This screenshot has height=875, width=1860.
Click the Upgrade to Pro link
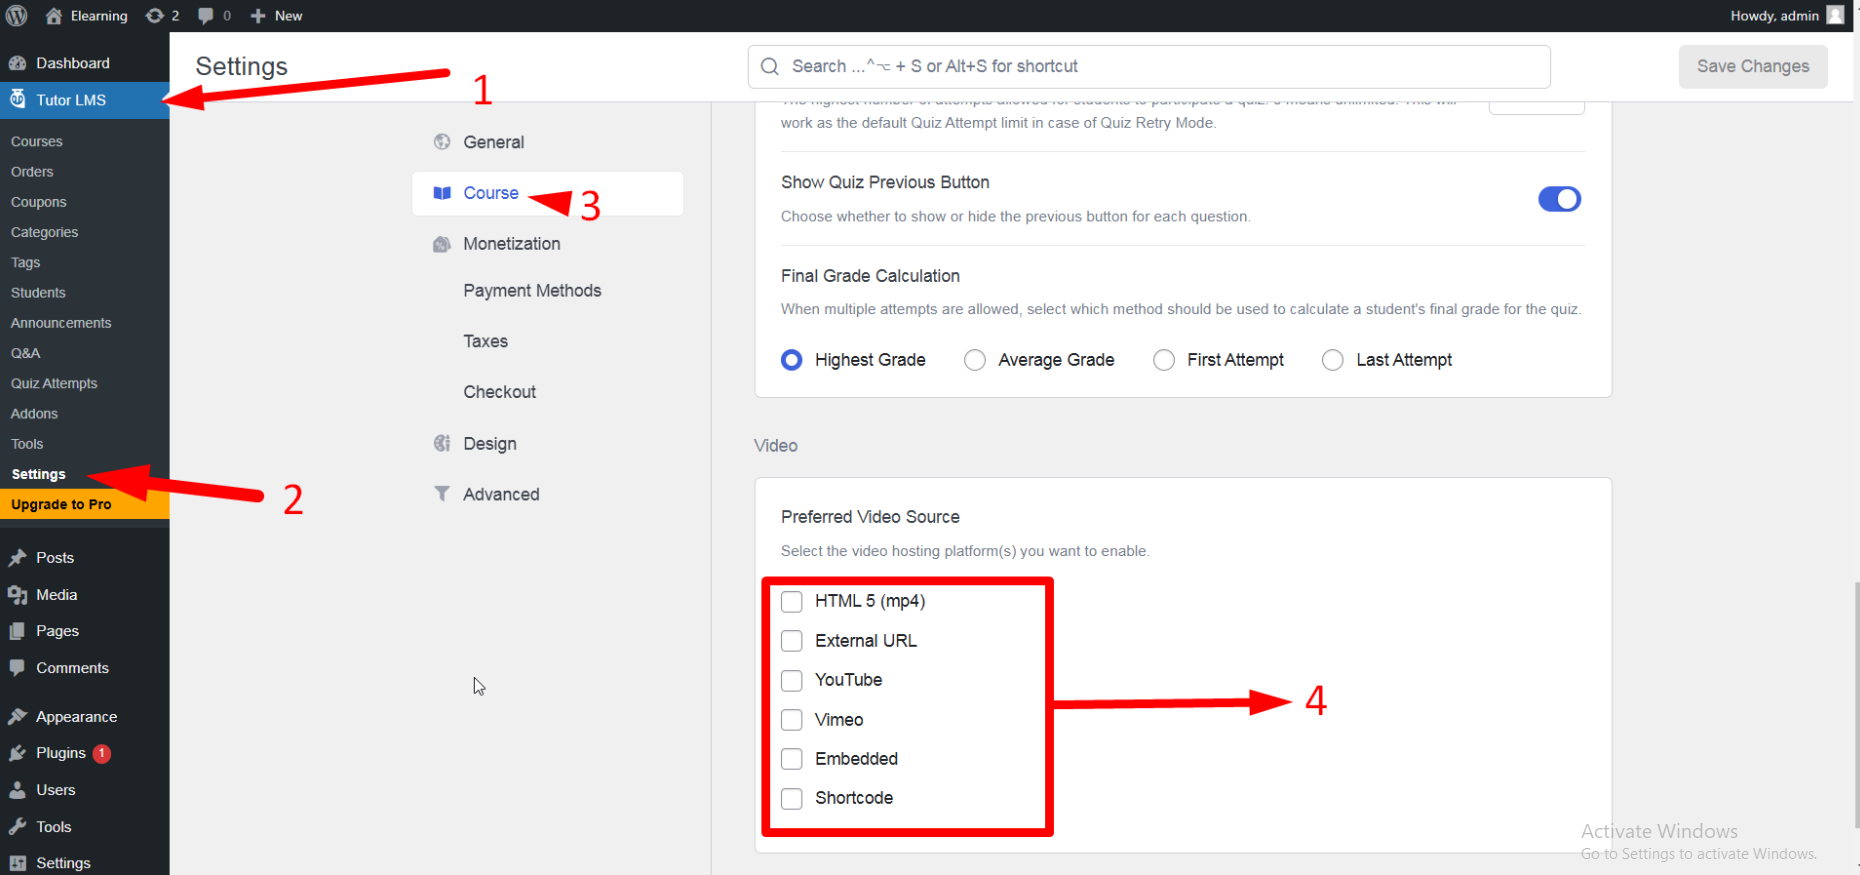pos(61,504)
